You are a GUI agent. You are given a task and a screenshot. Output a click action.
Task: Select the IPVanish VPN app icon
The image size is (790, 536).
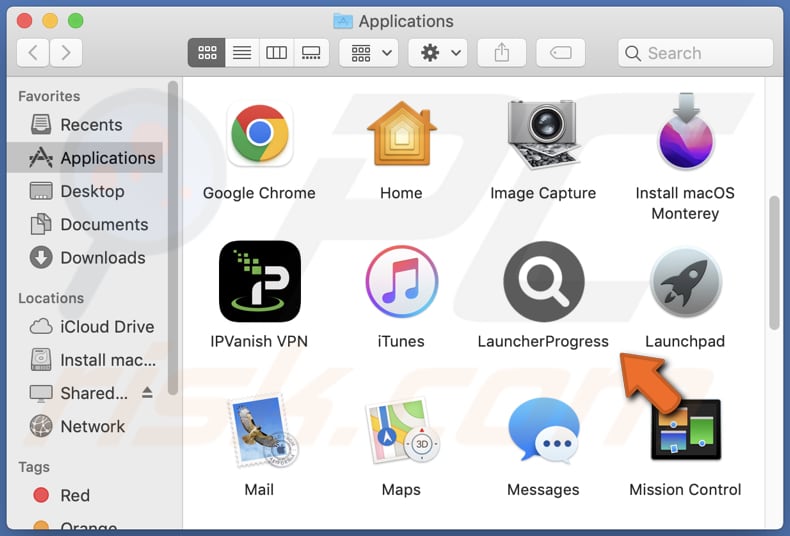[x=259, y=281]
